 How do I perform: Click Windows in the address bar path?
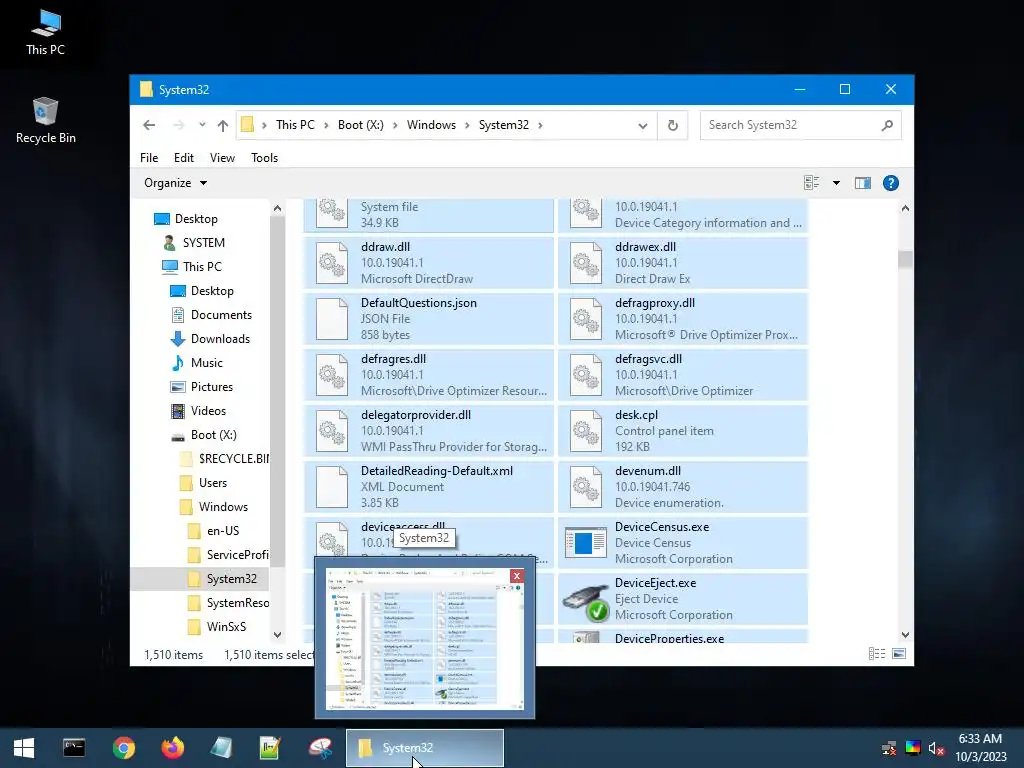(x=431, y=125)
